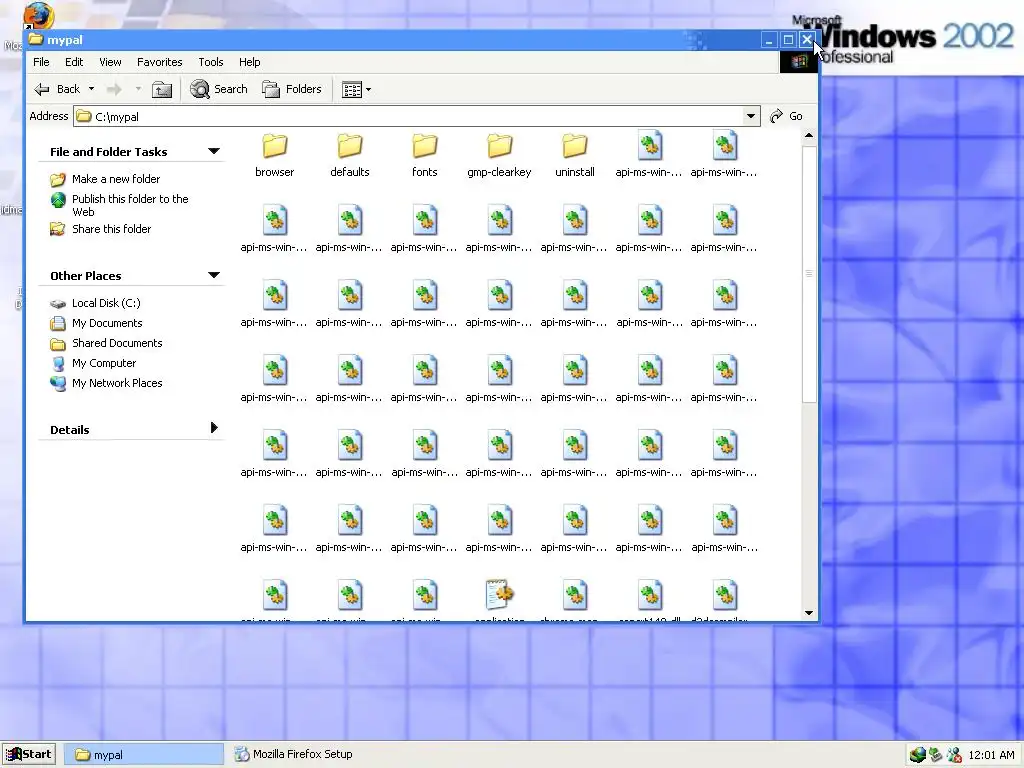
Task: Collapse the Other Places panel
Action: pyautogui.click(x=214, y=276)
